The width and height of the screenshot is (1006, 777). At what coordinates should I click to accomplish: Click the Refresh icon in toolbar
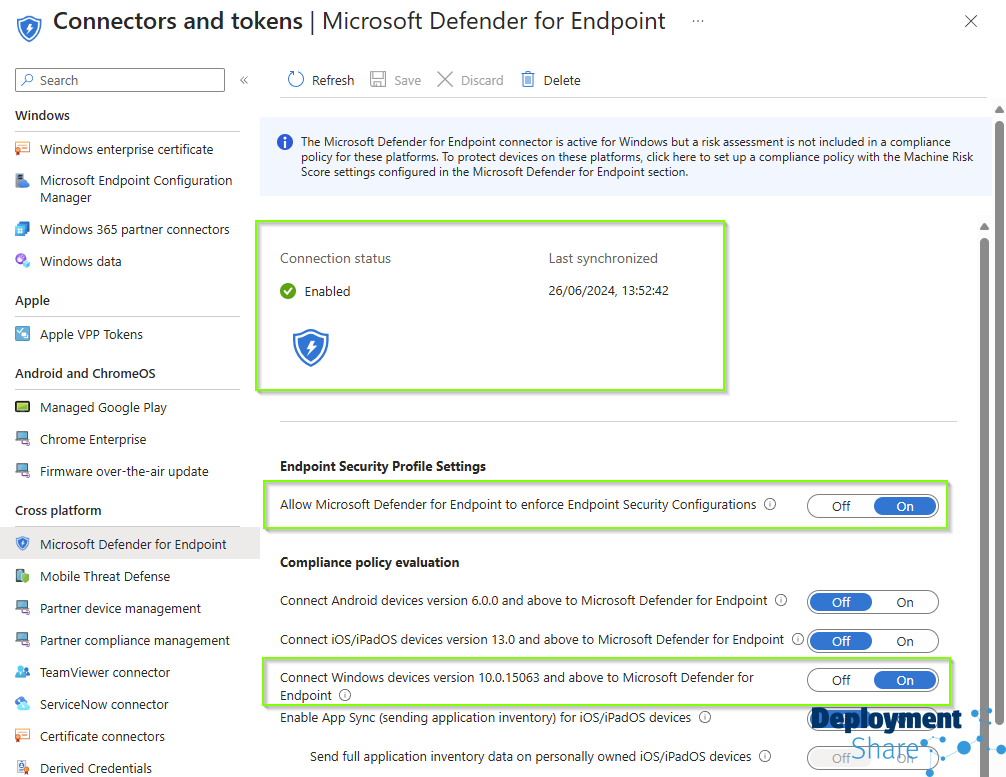[296, 80]
